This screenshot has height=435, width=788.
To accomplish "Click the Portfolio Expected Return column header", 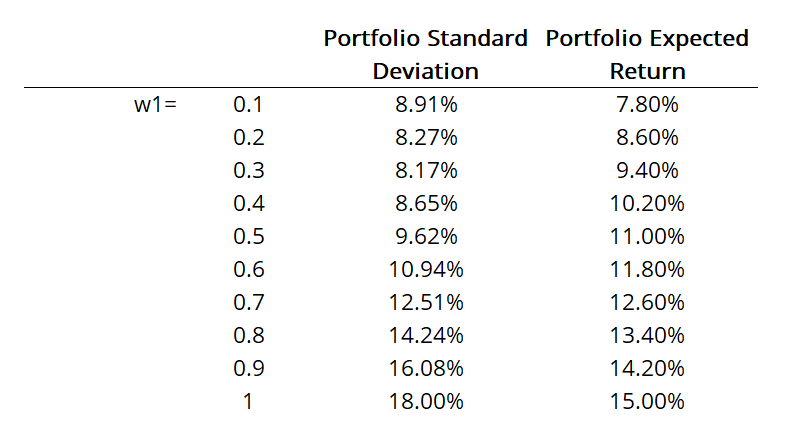I will click(x=648, y=55).
